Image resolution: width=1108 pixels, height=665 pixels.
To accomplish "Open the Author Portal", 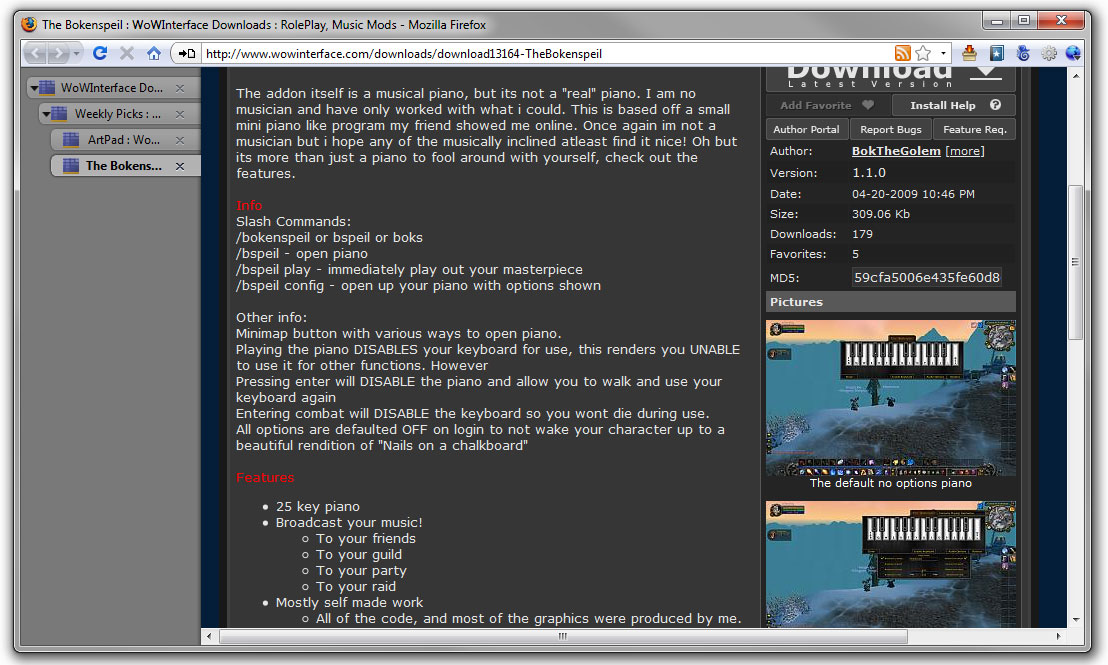I will coord(806,129).
